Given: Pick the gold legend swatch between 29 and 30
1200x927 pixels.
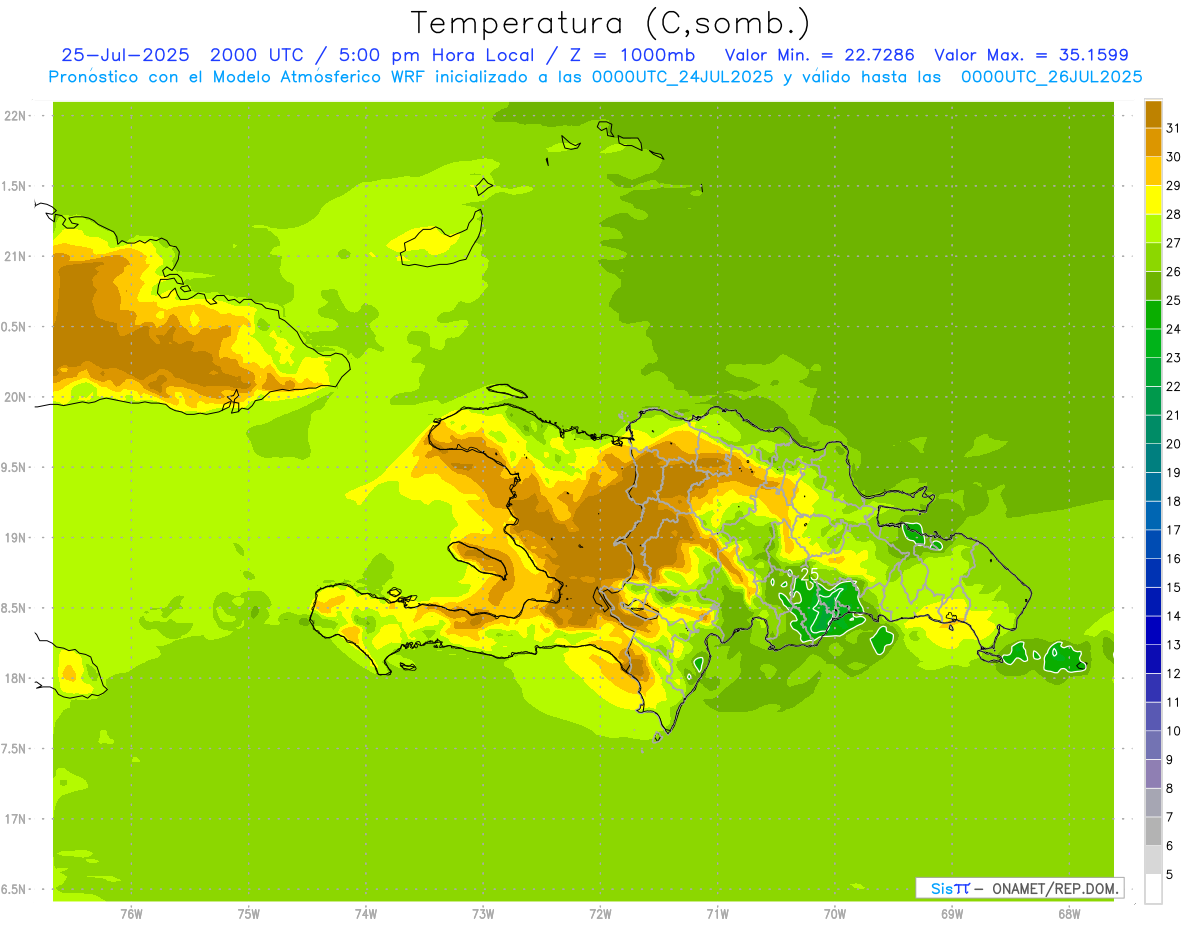Looking at the screenshot, I should pos(1153,171).
